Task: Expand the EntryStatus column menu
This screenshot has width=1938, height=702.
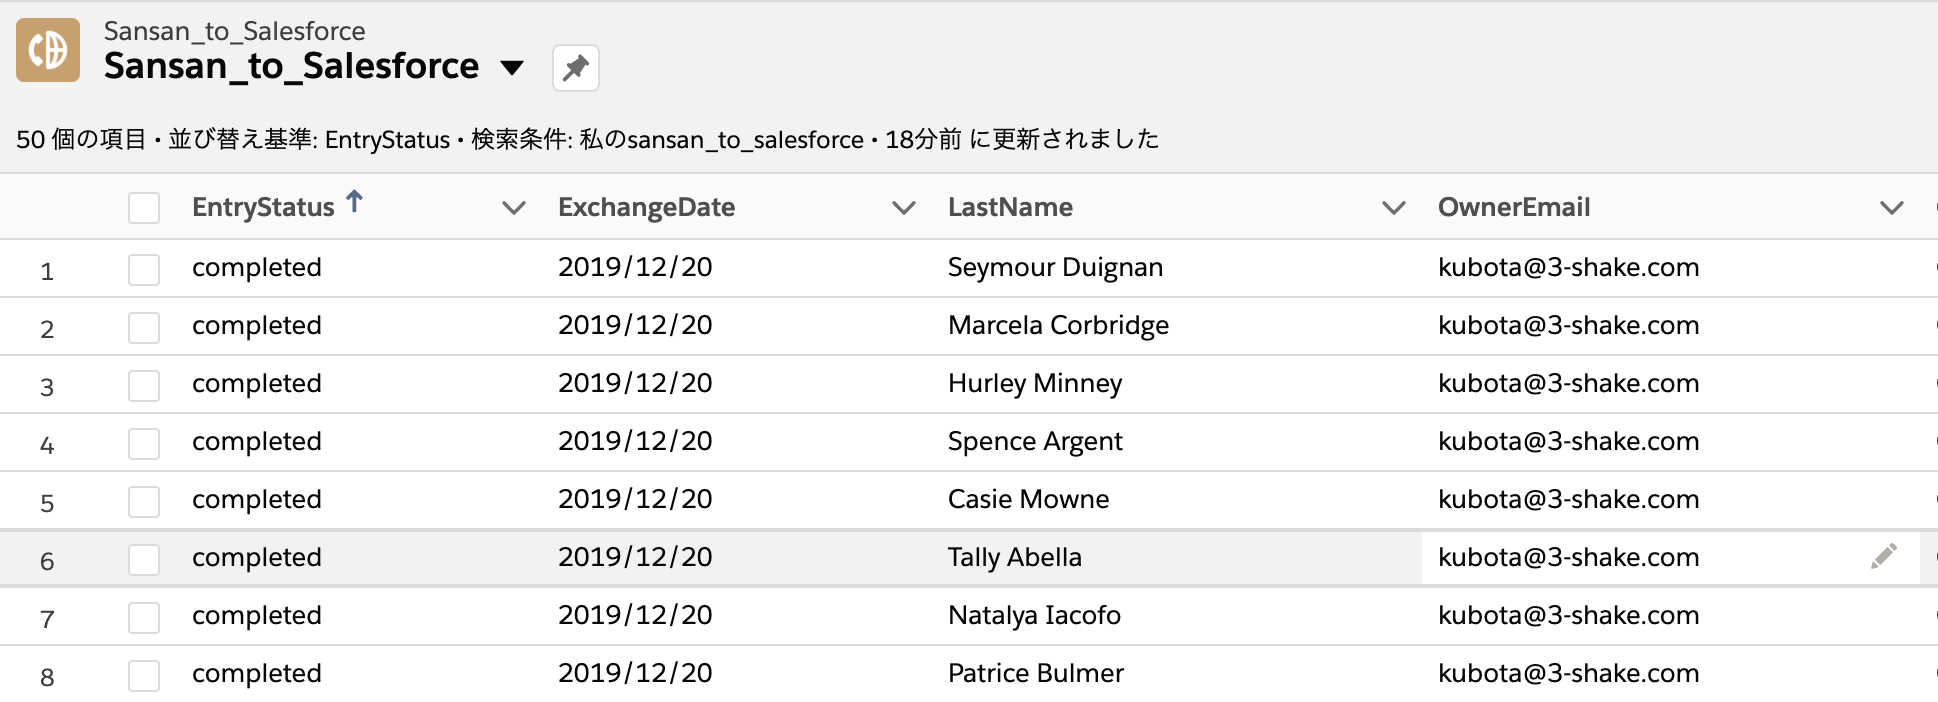Action: tap(514, 208)
